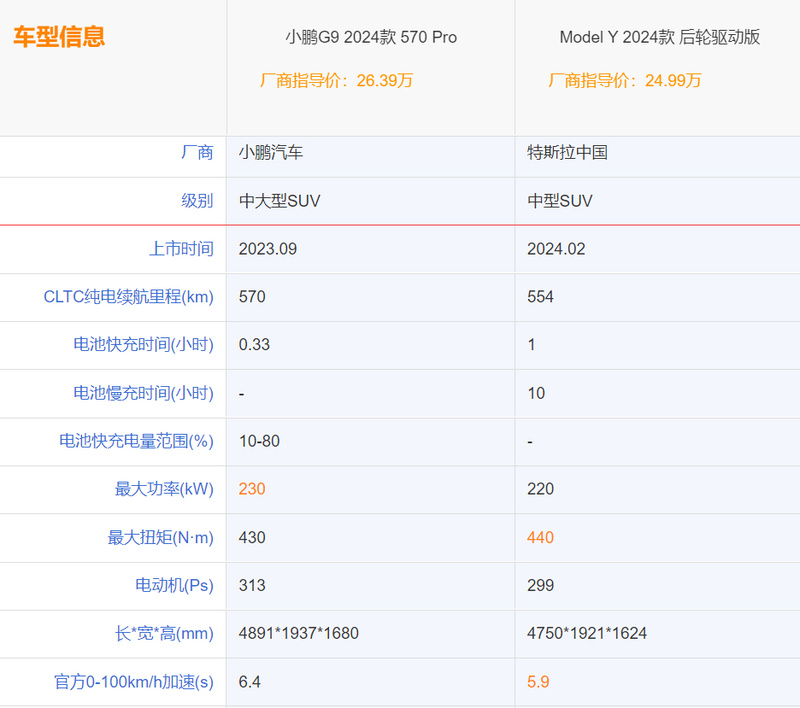800x708 pixels.
Task: Click the orange 5.9 acceleration value
Action: point(538,682)
